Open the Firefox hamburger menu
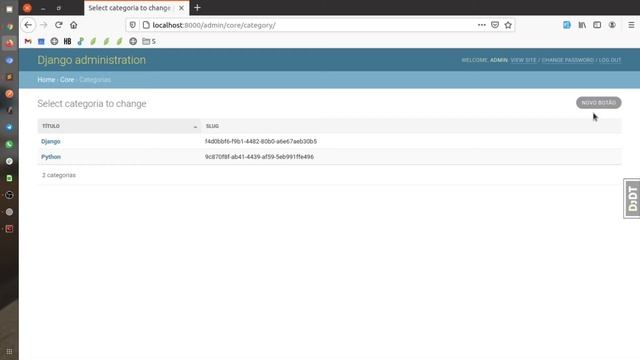 click(x=631, y=25)
